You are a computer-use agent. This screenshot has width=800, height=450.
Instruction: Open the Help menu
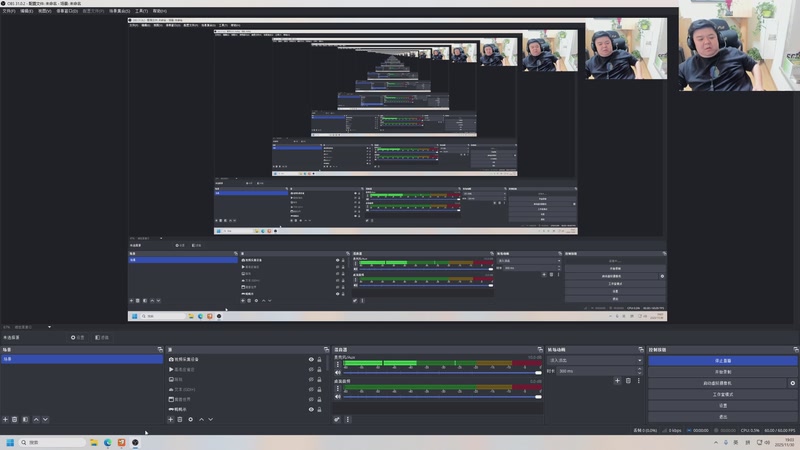click(x=160, y=11)
